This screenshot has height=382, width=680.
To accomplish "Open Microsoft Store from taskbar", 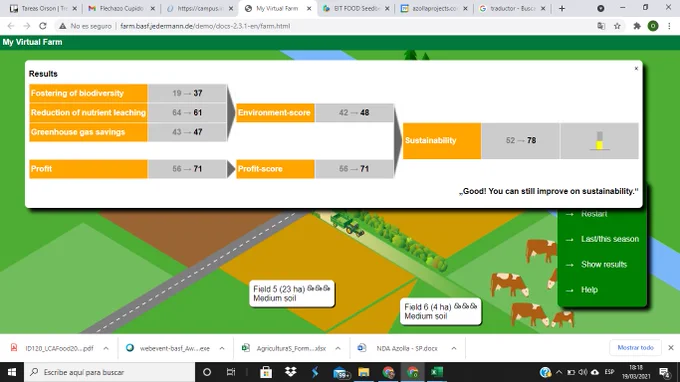I will pyautogui.click(x=266, y=372).
